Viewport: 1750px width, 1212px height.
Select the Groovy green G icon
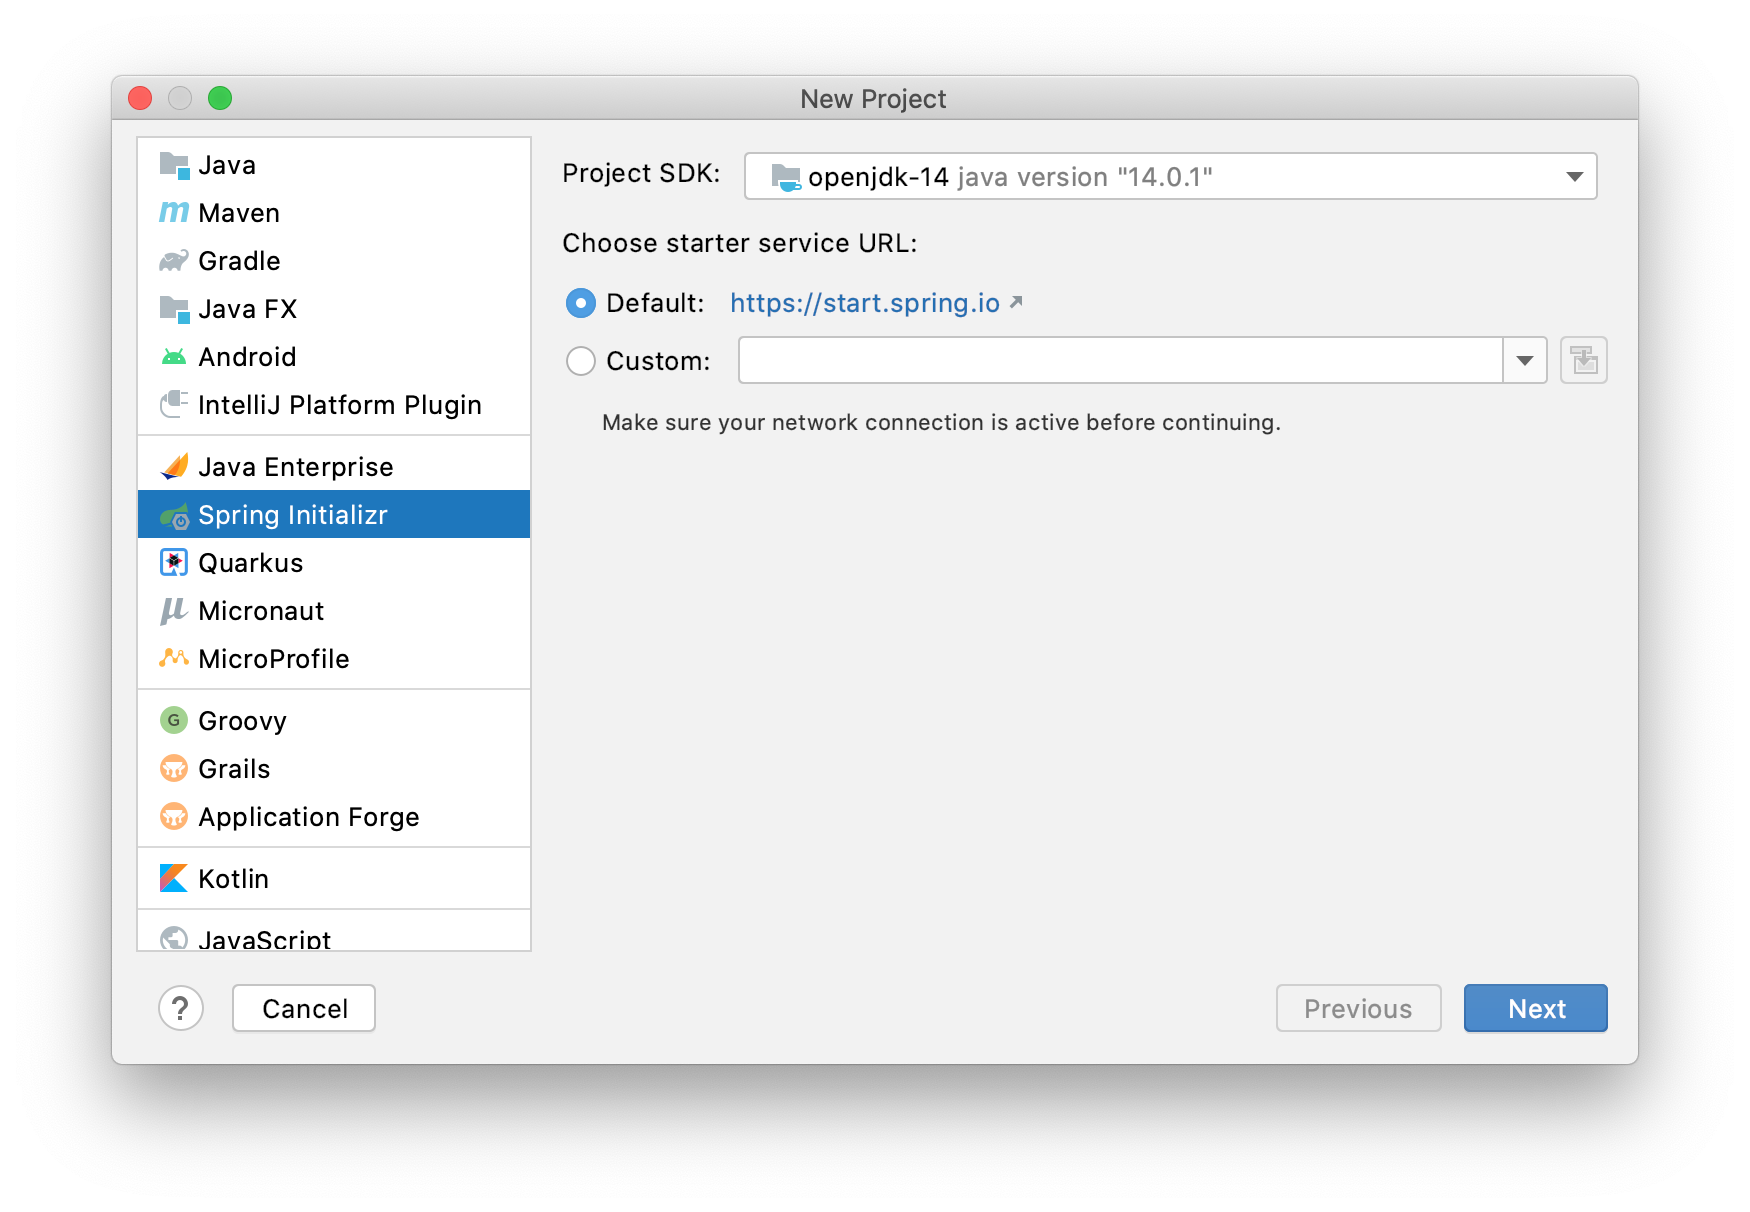point(174,720)
